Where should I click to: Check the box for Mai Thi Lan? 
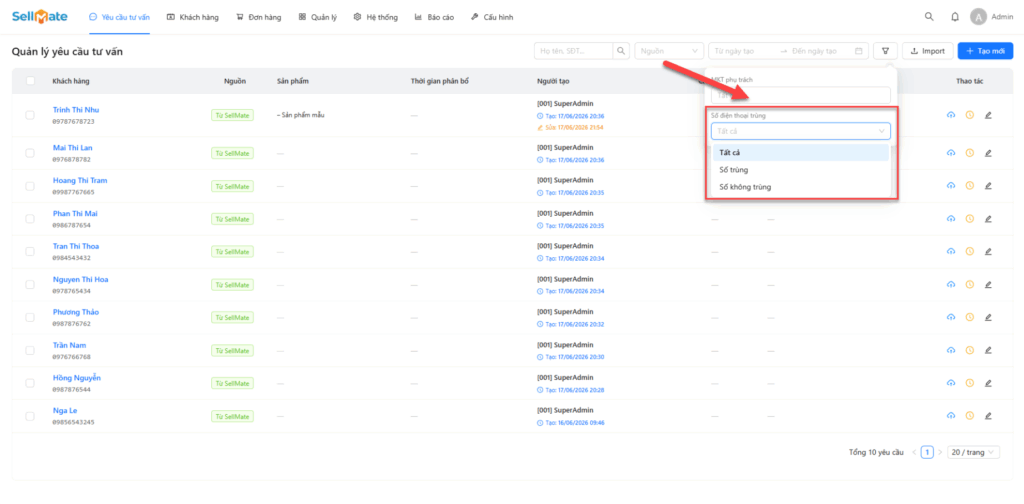(30, 153)
